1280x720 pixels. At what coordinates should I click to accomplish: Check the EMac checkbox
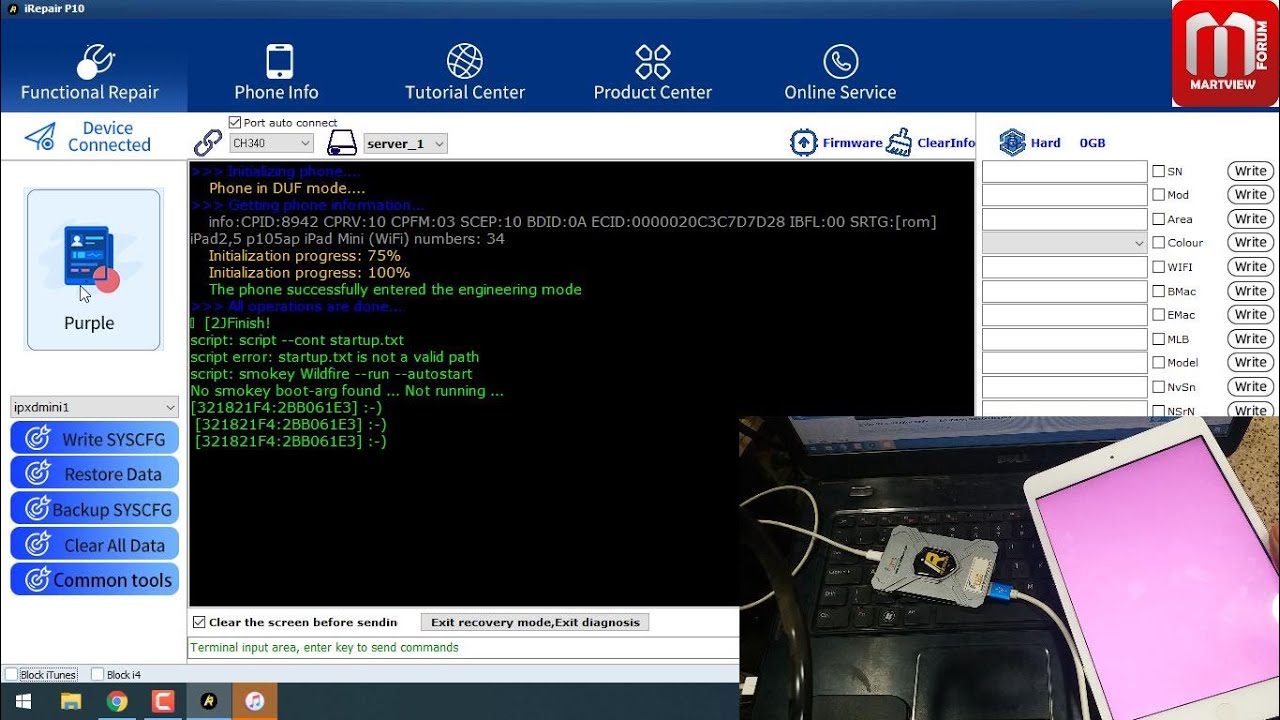1158,315
